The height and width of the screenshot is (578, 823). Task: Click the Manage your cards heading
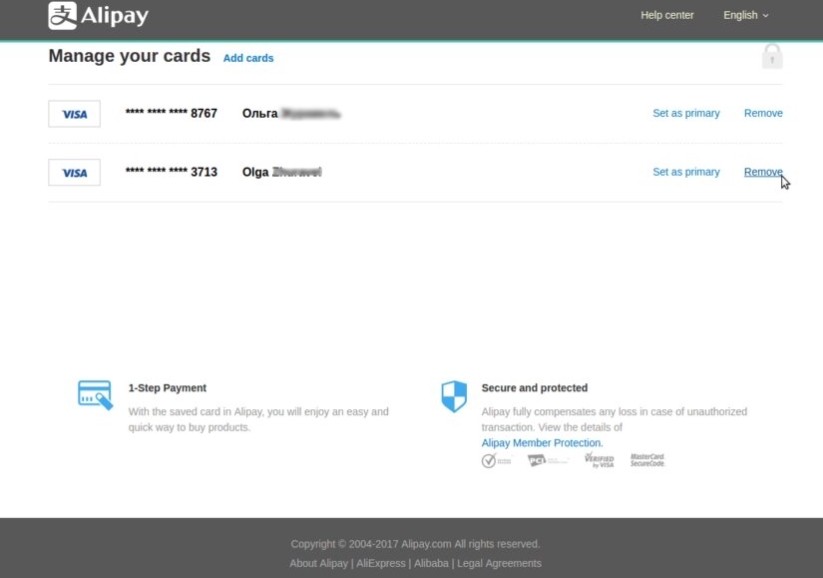point(129,56)
